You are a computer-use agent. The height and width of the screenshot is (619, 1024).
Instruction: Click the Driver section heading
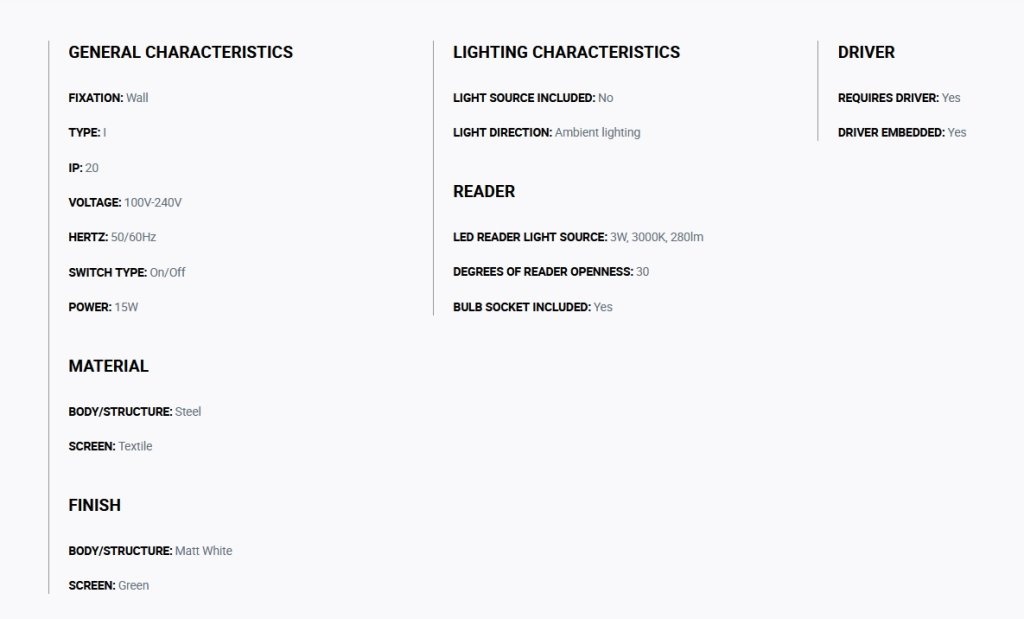866,52
